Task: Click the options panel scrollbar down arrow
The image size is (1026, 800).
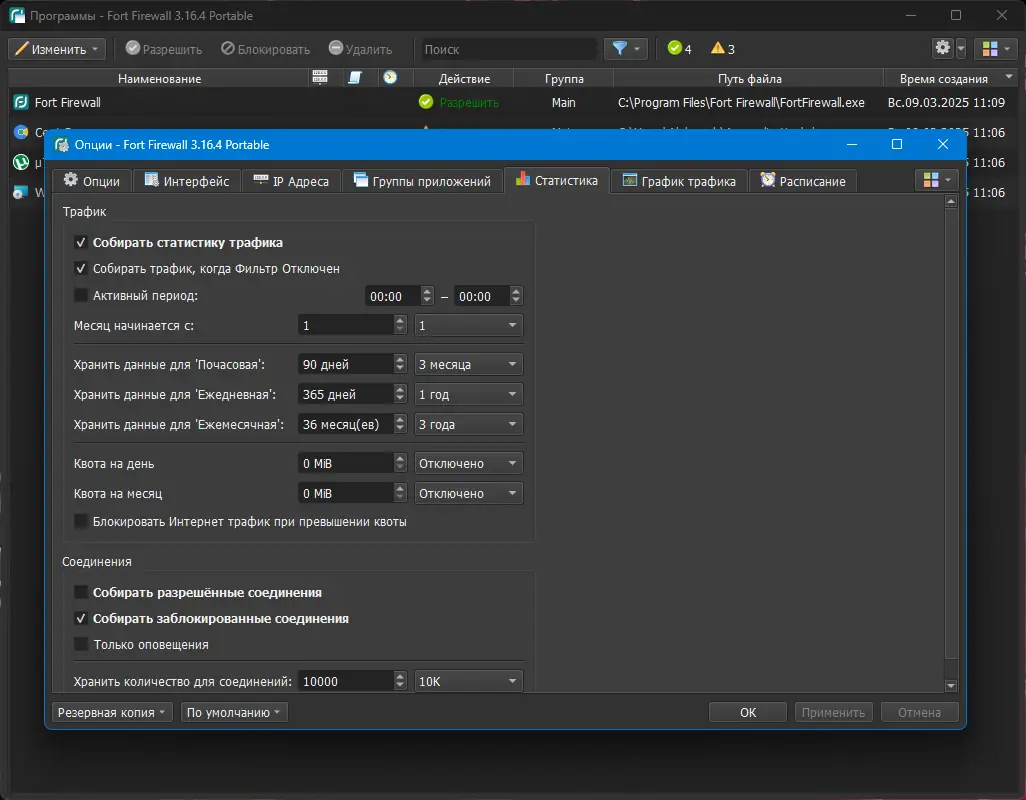Action: [951, 686]
